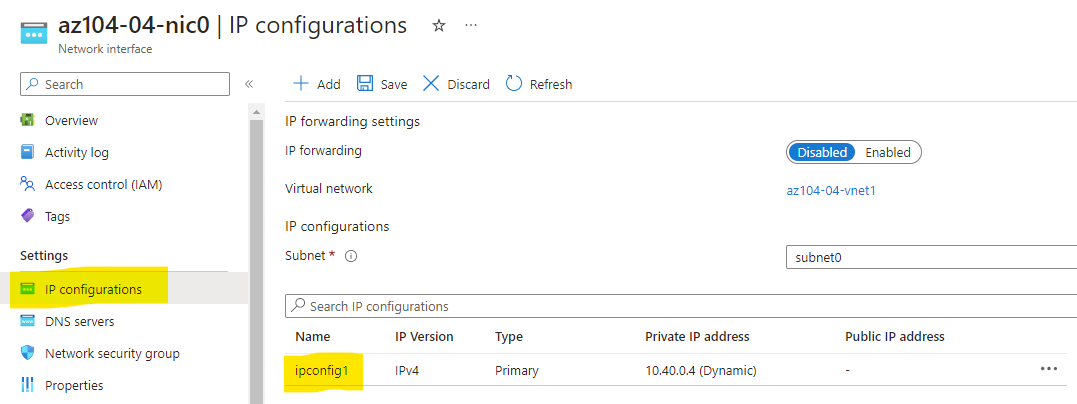
Task: Click the Tags icon in sidebar
Action: click(x=27, y=216)
